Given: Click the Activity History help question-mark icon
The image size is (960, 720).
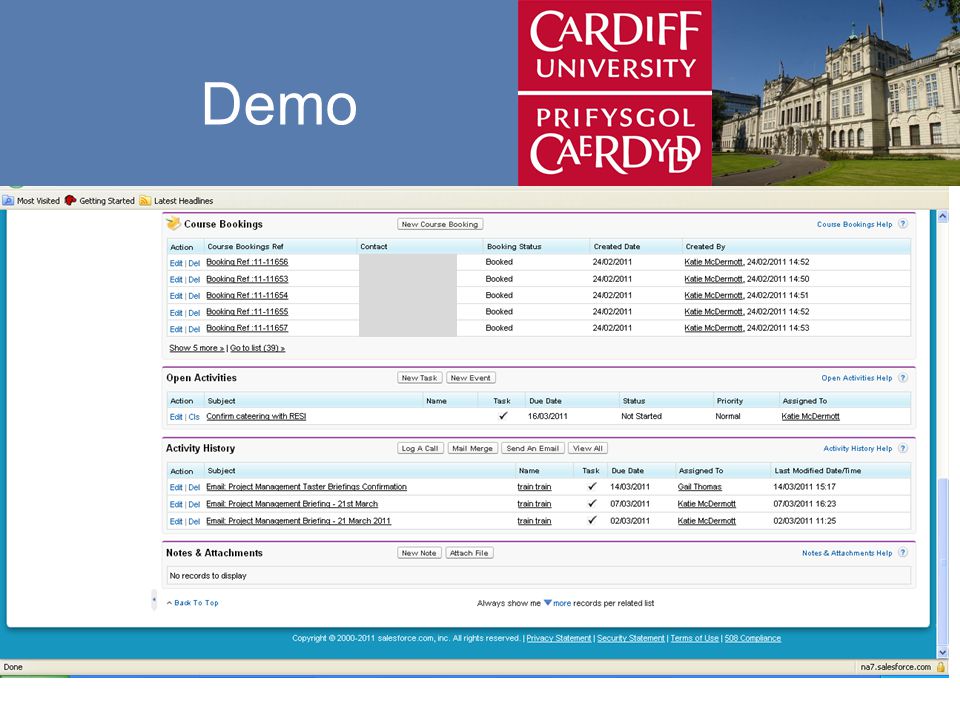Looking at the screenshot, I should [903, 448].
